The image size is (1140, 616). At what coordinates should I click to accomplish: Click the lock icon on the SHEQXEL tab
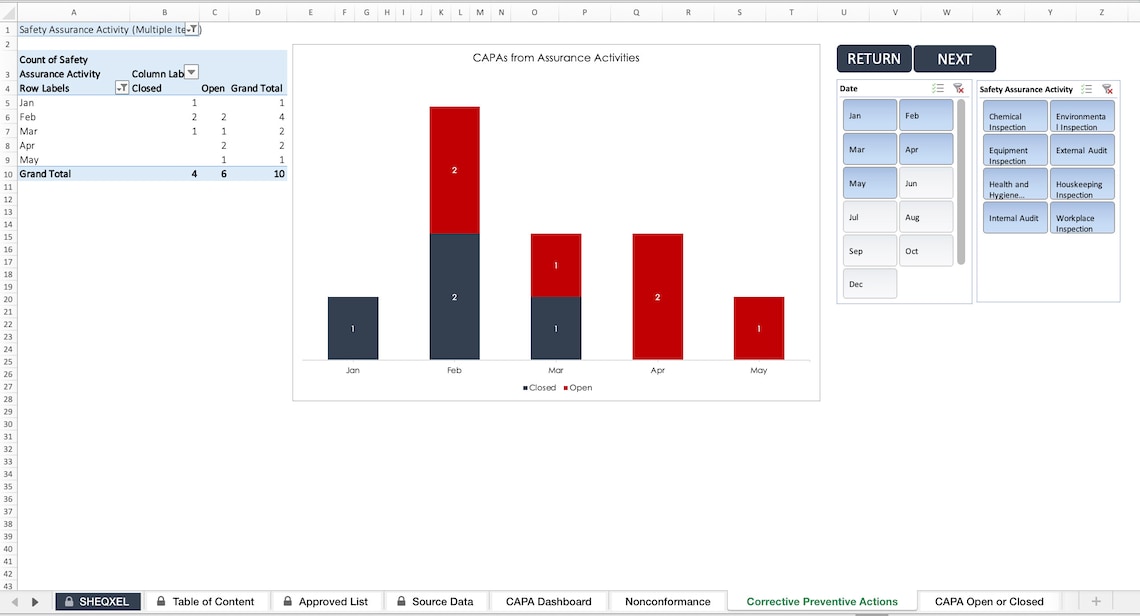(68, 602)
